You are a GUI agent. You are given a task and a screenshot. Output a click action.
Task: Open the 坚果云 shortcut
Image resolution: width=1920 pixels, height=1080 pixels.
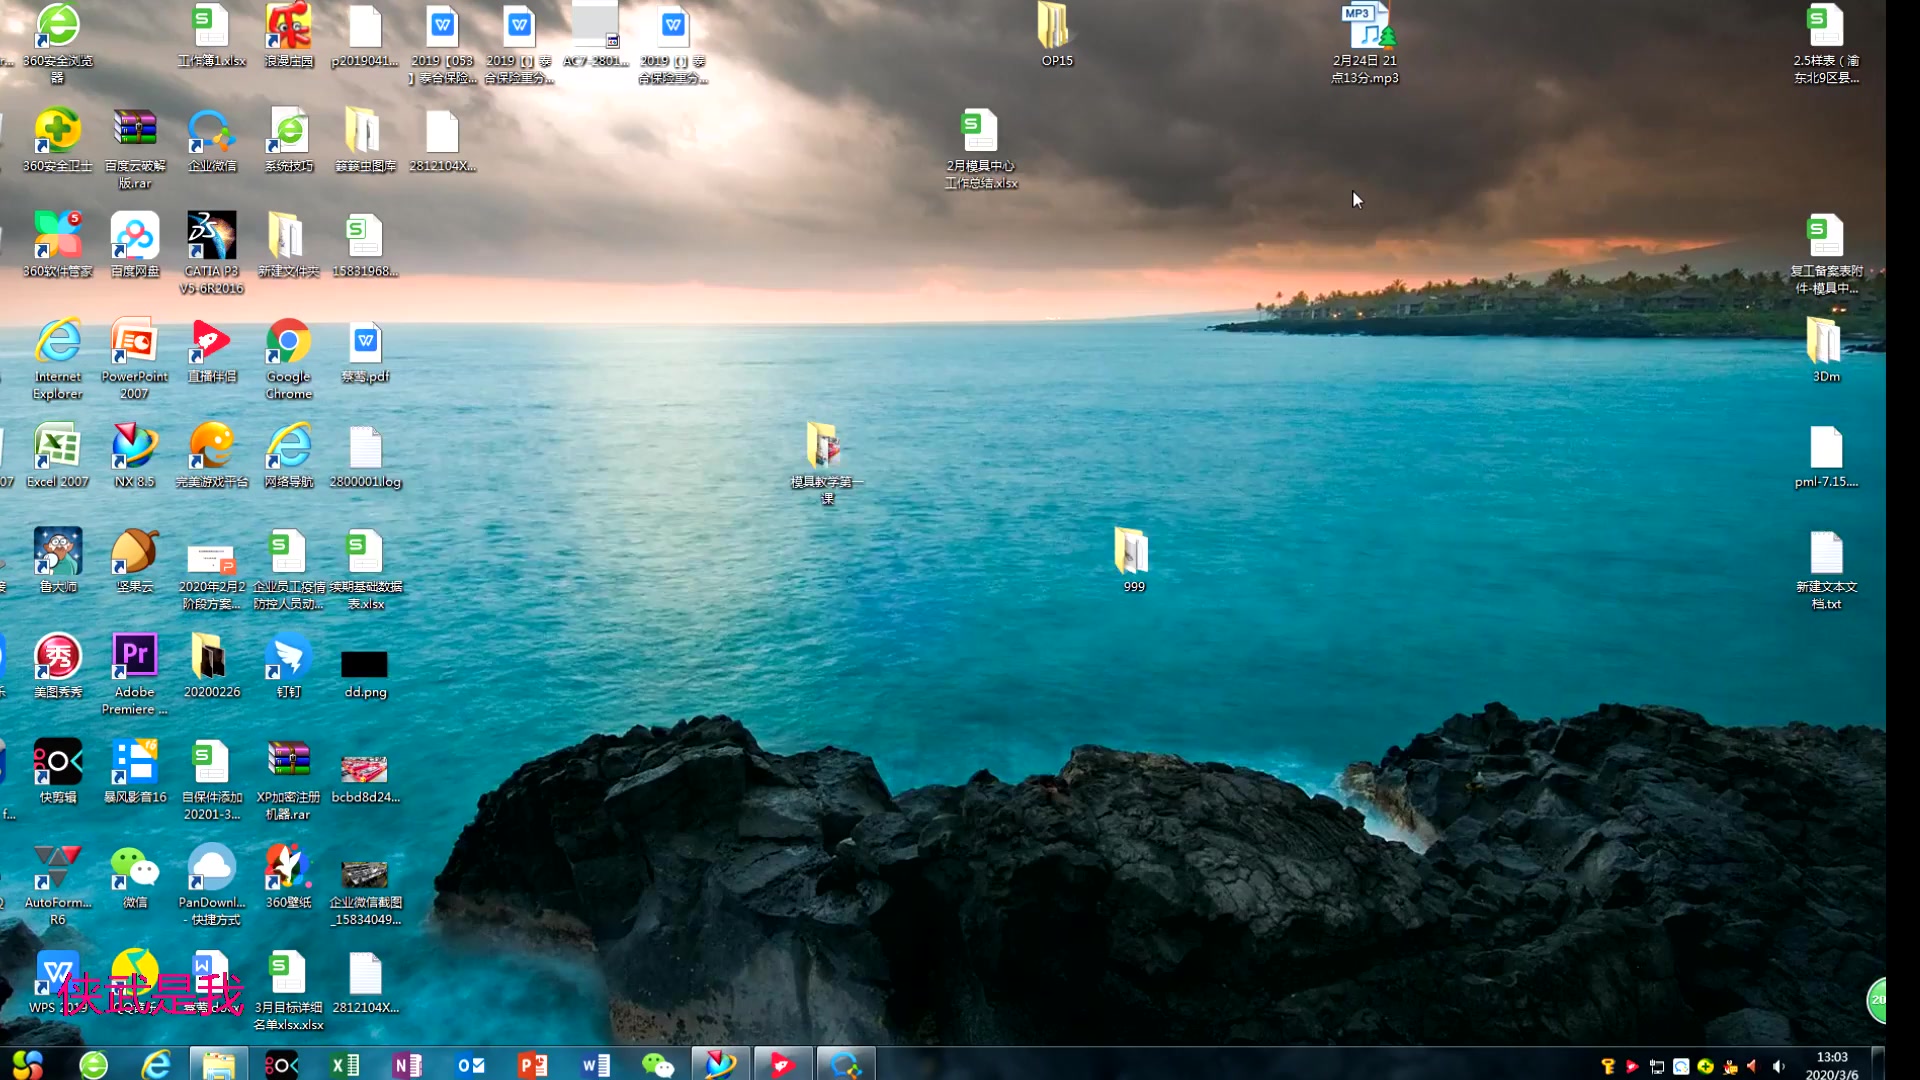(x=135, y=561)
